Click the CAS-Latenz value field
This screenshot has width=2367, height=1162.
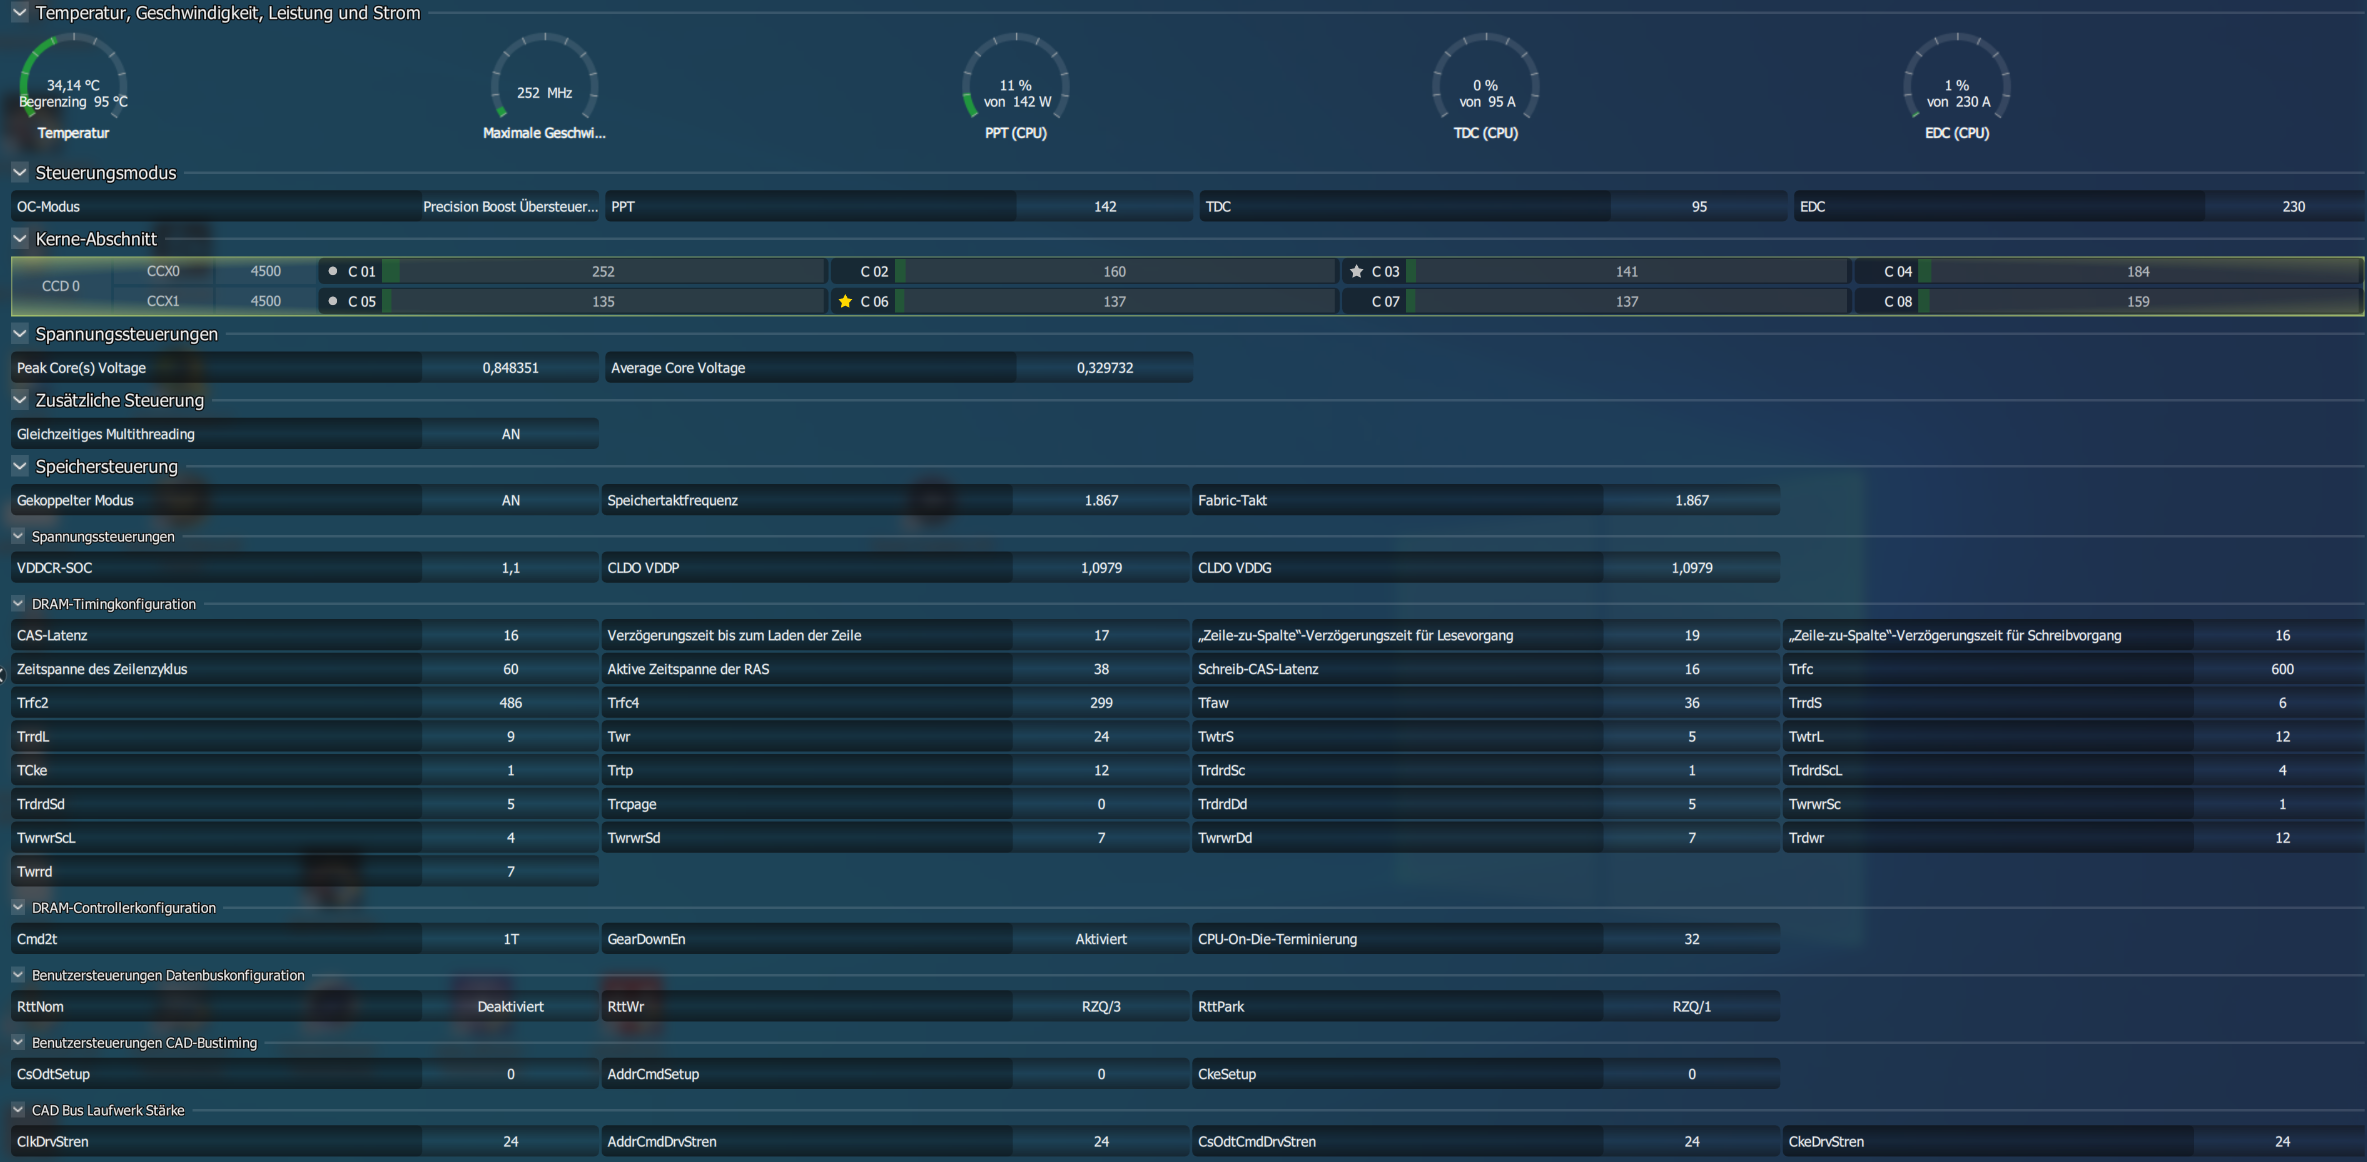[x=510, y=635]
